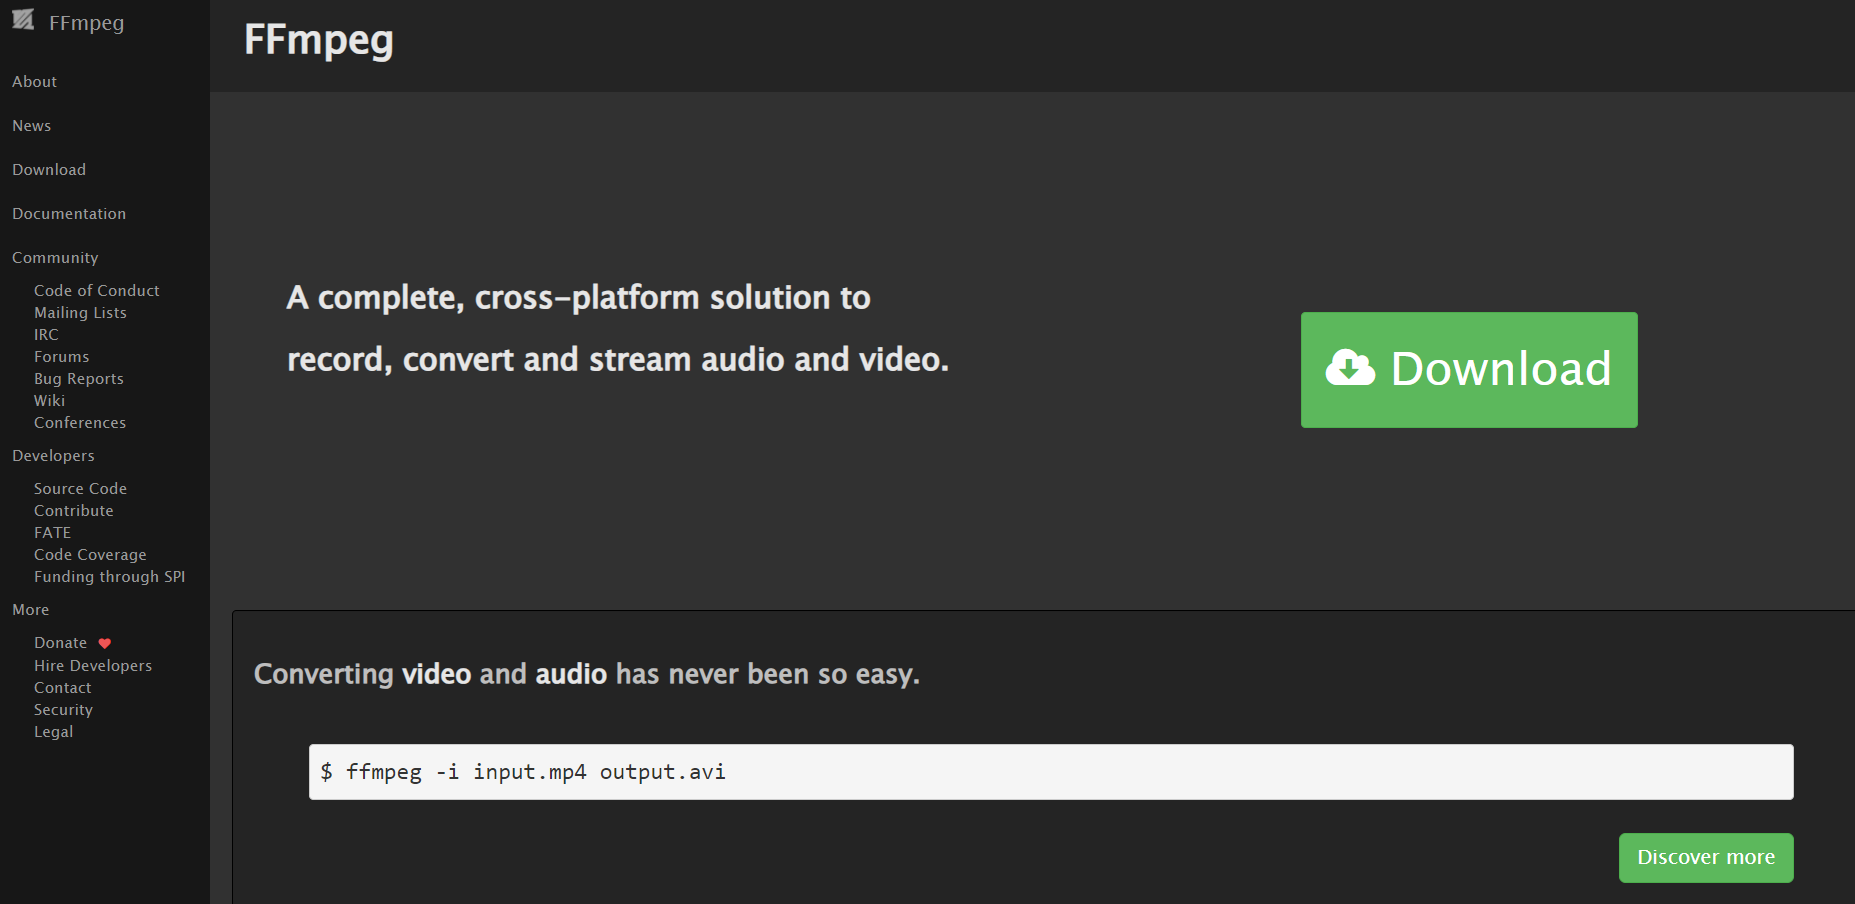Open the Source Code page
The image size is (1855, 904).
pyautogui.click(x=80, y=489)
